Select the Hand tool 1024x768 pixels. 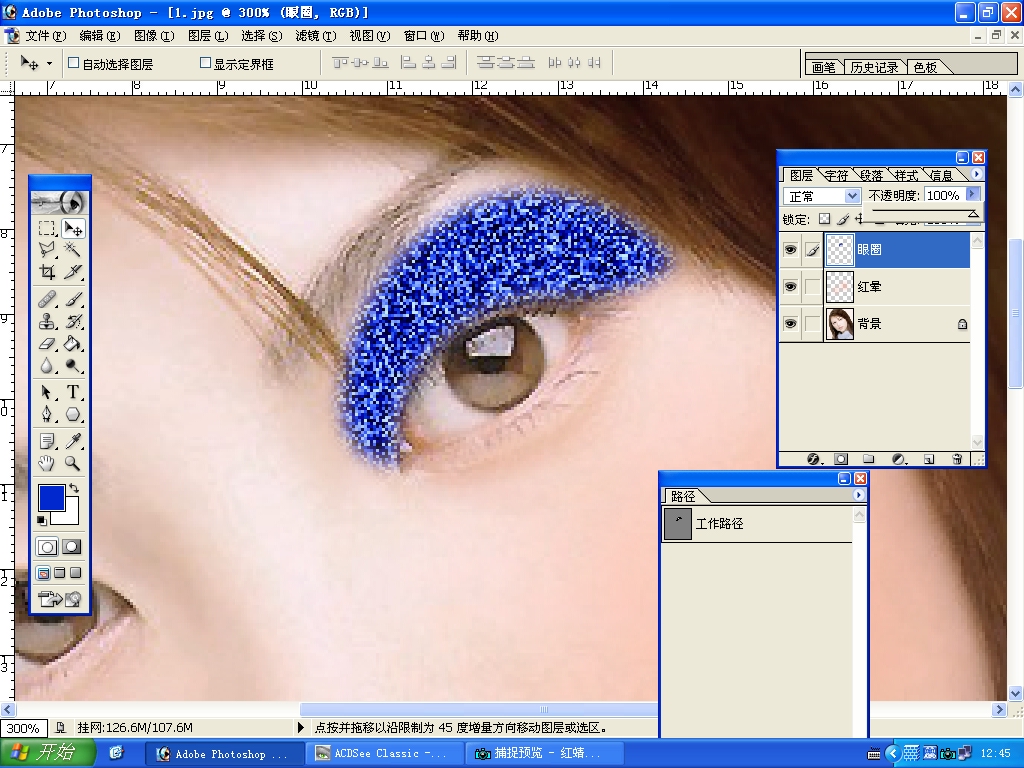(x=47, y=464)
